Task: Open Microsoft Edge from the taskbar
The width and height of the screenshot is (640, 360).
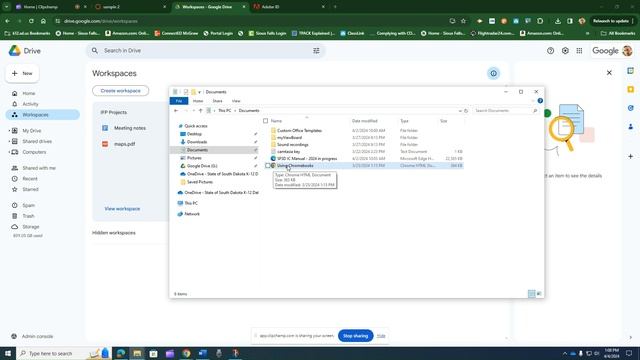Action: pos(121,353)
